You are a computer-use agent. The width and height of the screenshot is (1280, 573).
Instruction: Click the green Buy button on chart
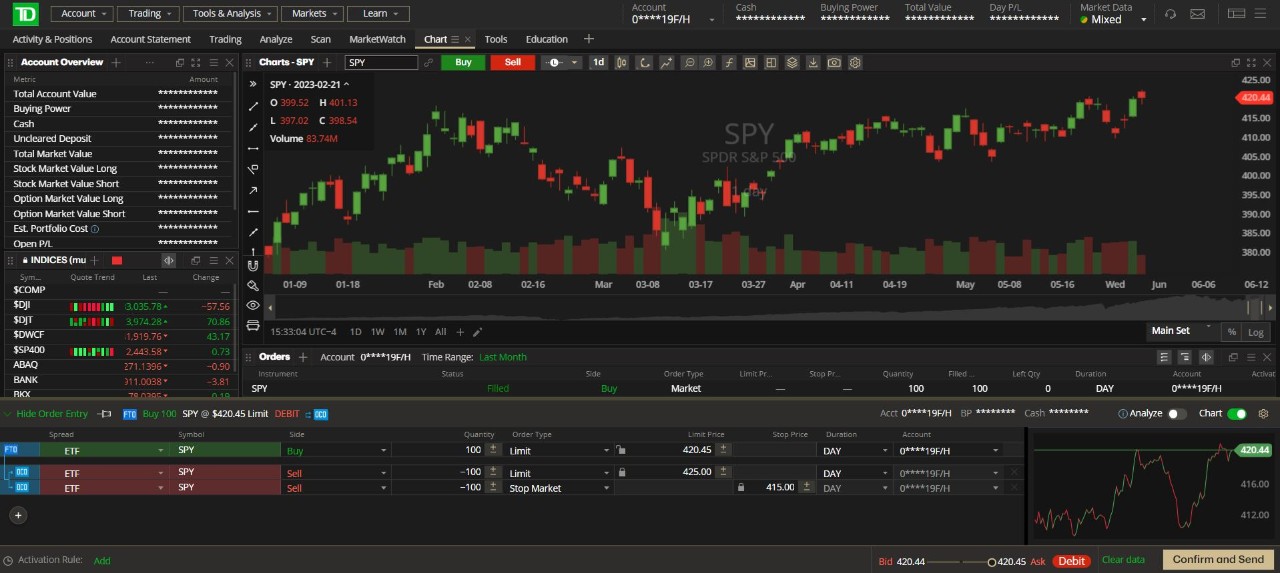coord(463,62)
